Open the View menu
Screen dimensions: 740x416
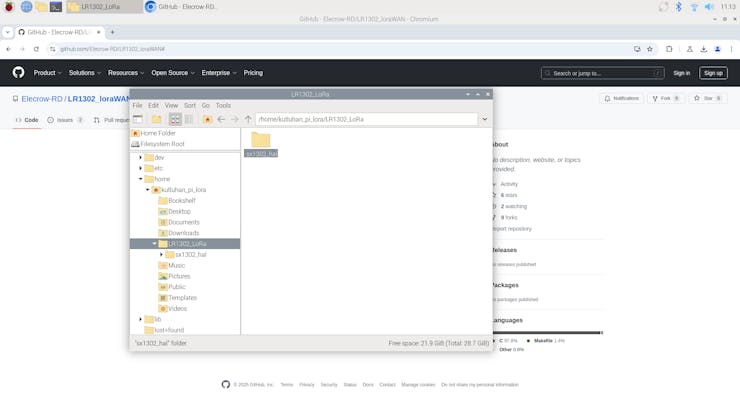[x=171, y=105]
